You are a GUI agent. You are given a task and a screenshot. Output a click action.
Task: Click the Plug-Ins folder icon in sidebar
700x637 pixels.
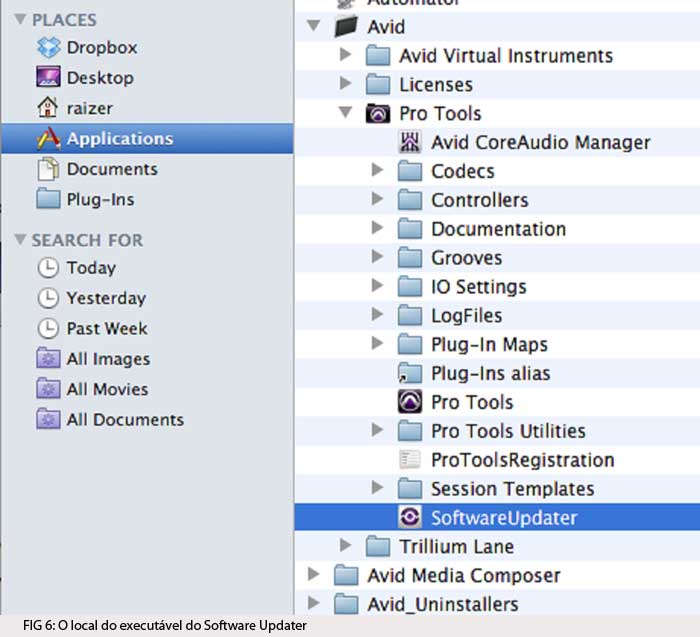pos(48,199)
